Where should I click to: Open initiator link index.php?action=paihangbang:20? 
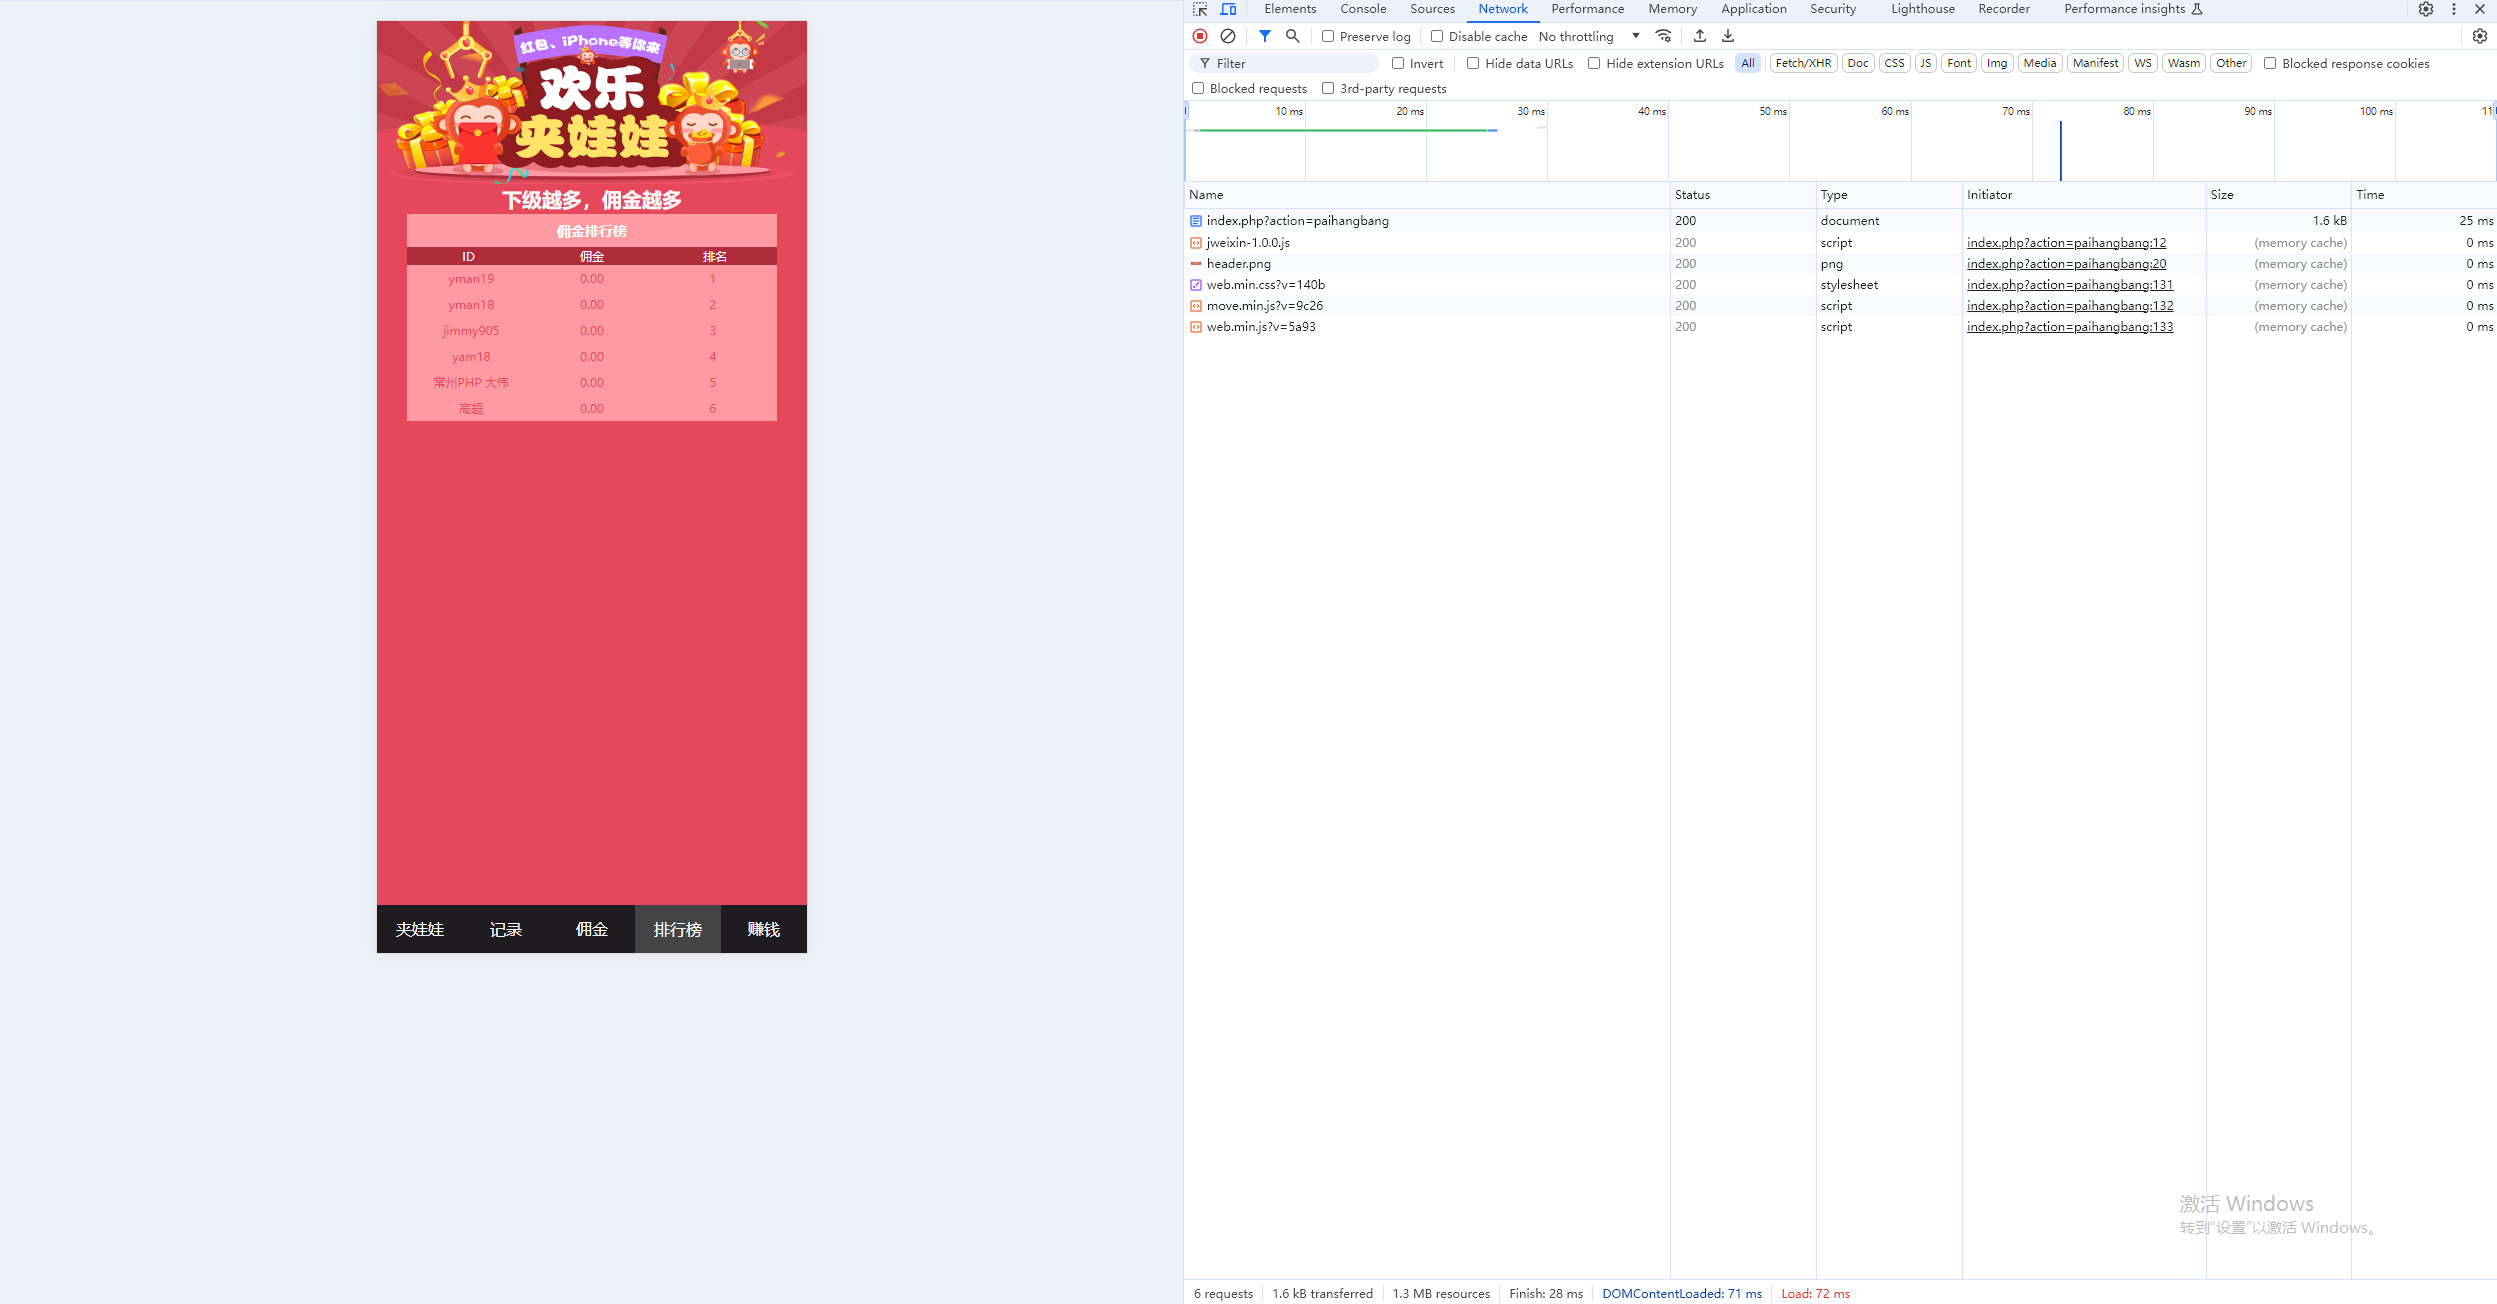(2066, 264)
